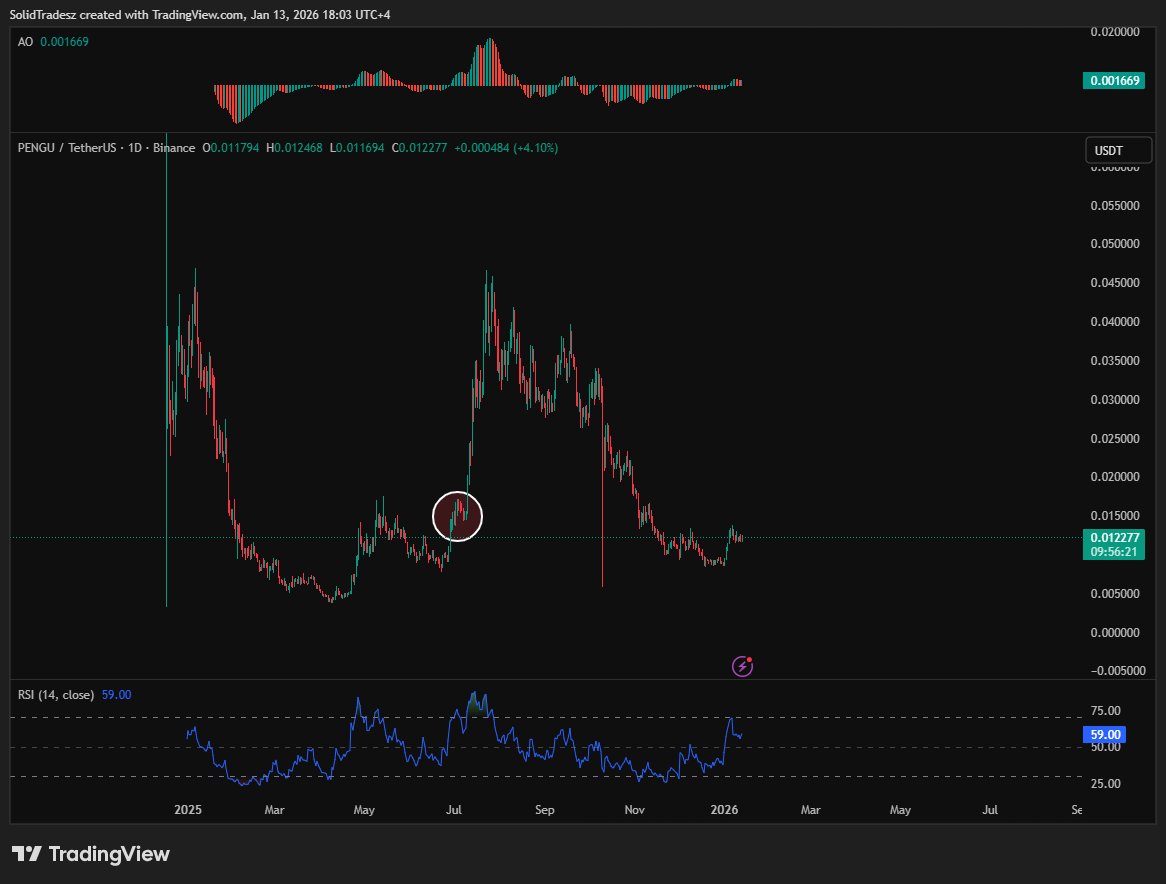The height and width of the screenshot is (884, 1166).
Task: Click the close value C0.012277
Action: [x=419, y=148]
